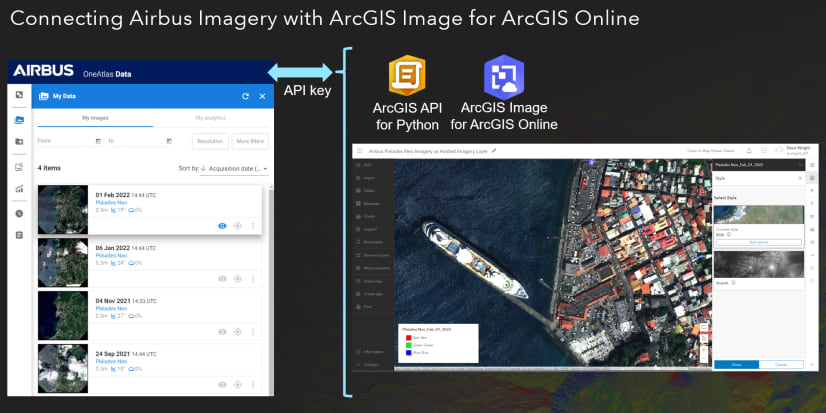Click the locate target icon for 01 Feb 2022
Image resolution: width=826 pixels, height=413 pixels.
238,226
